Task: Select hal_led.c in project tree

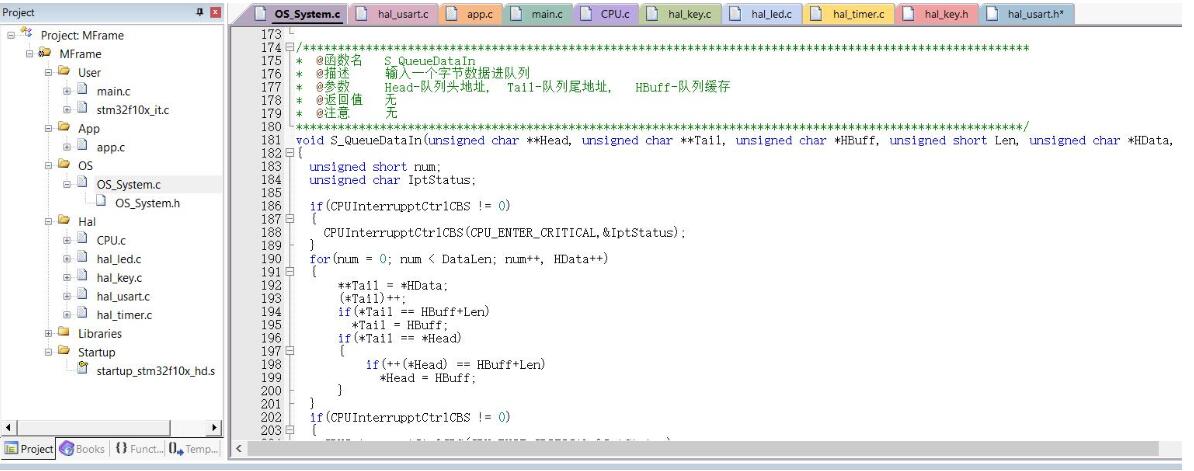Action: pyautogui.click(x=119, y=259)
